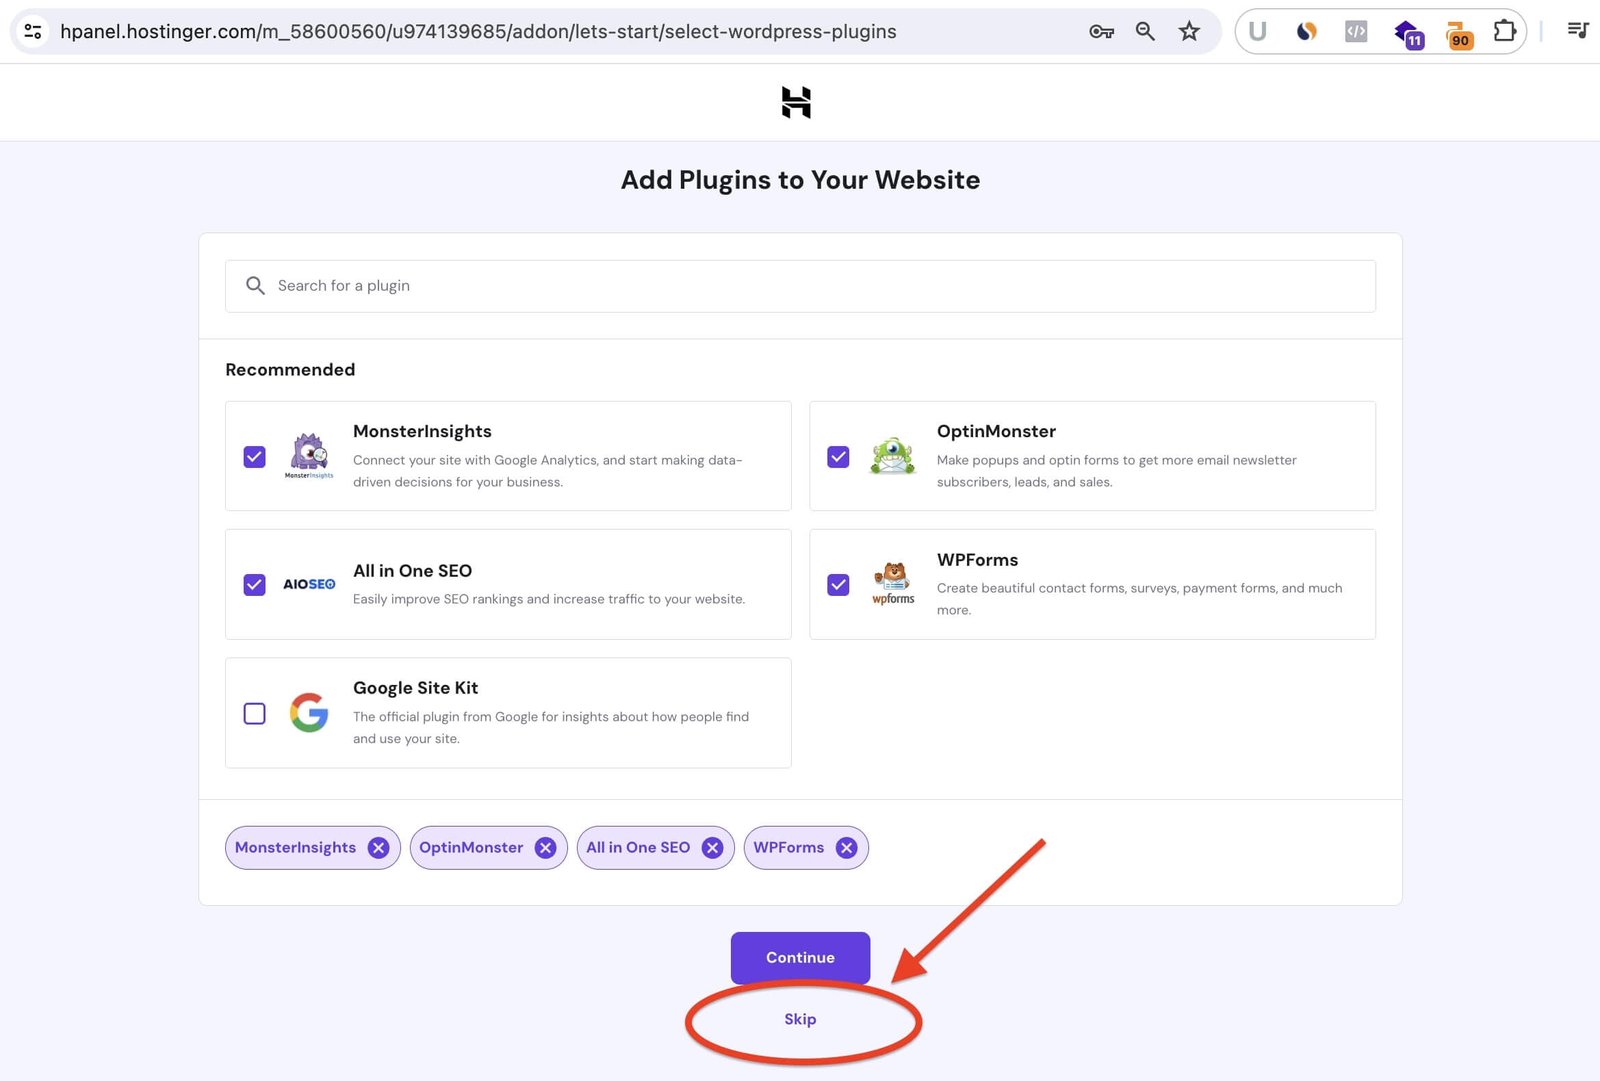Focus the Search for a plugin field
Viewport: 1600px width, 1081px height.
[800, 286]
